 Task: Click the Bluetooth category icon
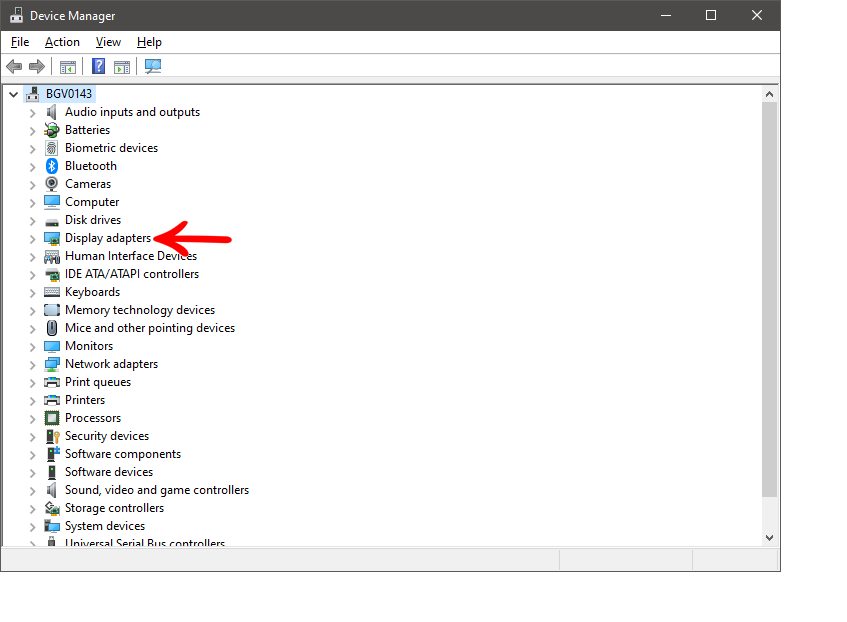point(52,166)
